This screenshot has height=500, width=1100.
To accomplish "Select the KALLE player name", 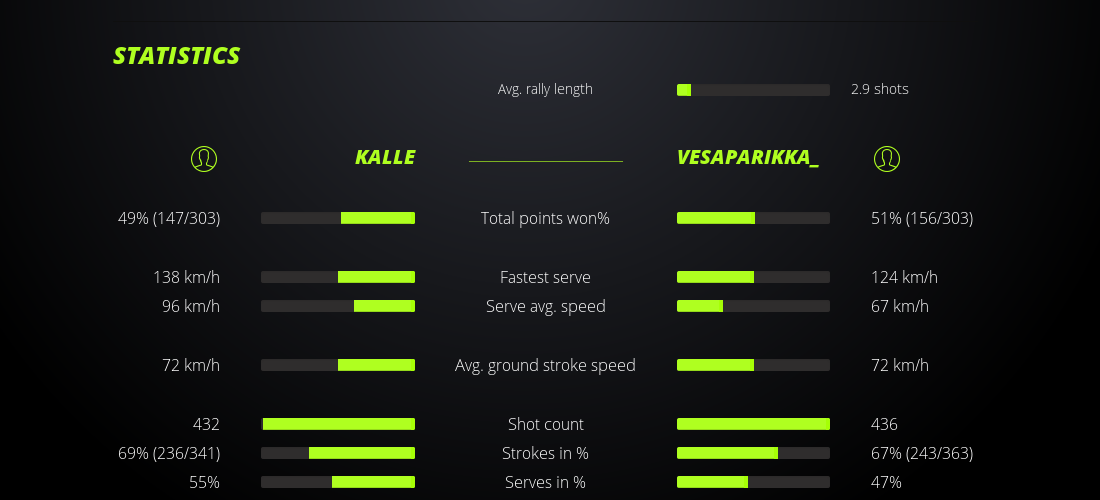I will point(385,158).
